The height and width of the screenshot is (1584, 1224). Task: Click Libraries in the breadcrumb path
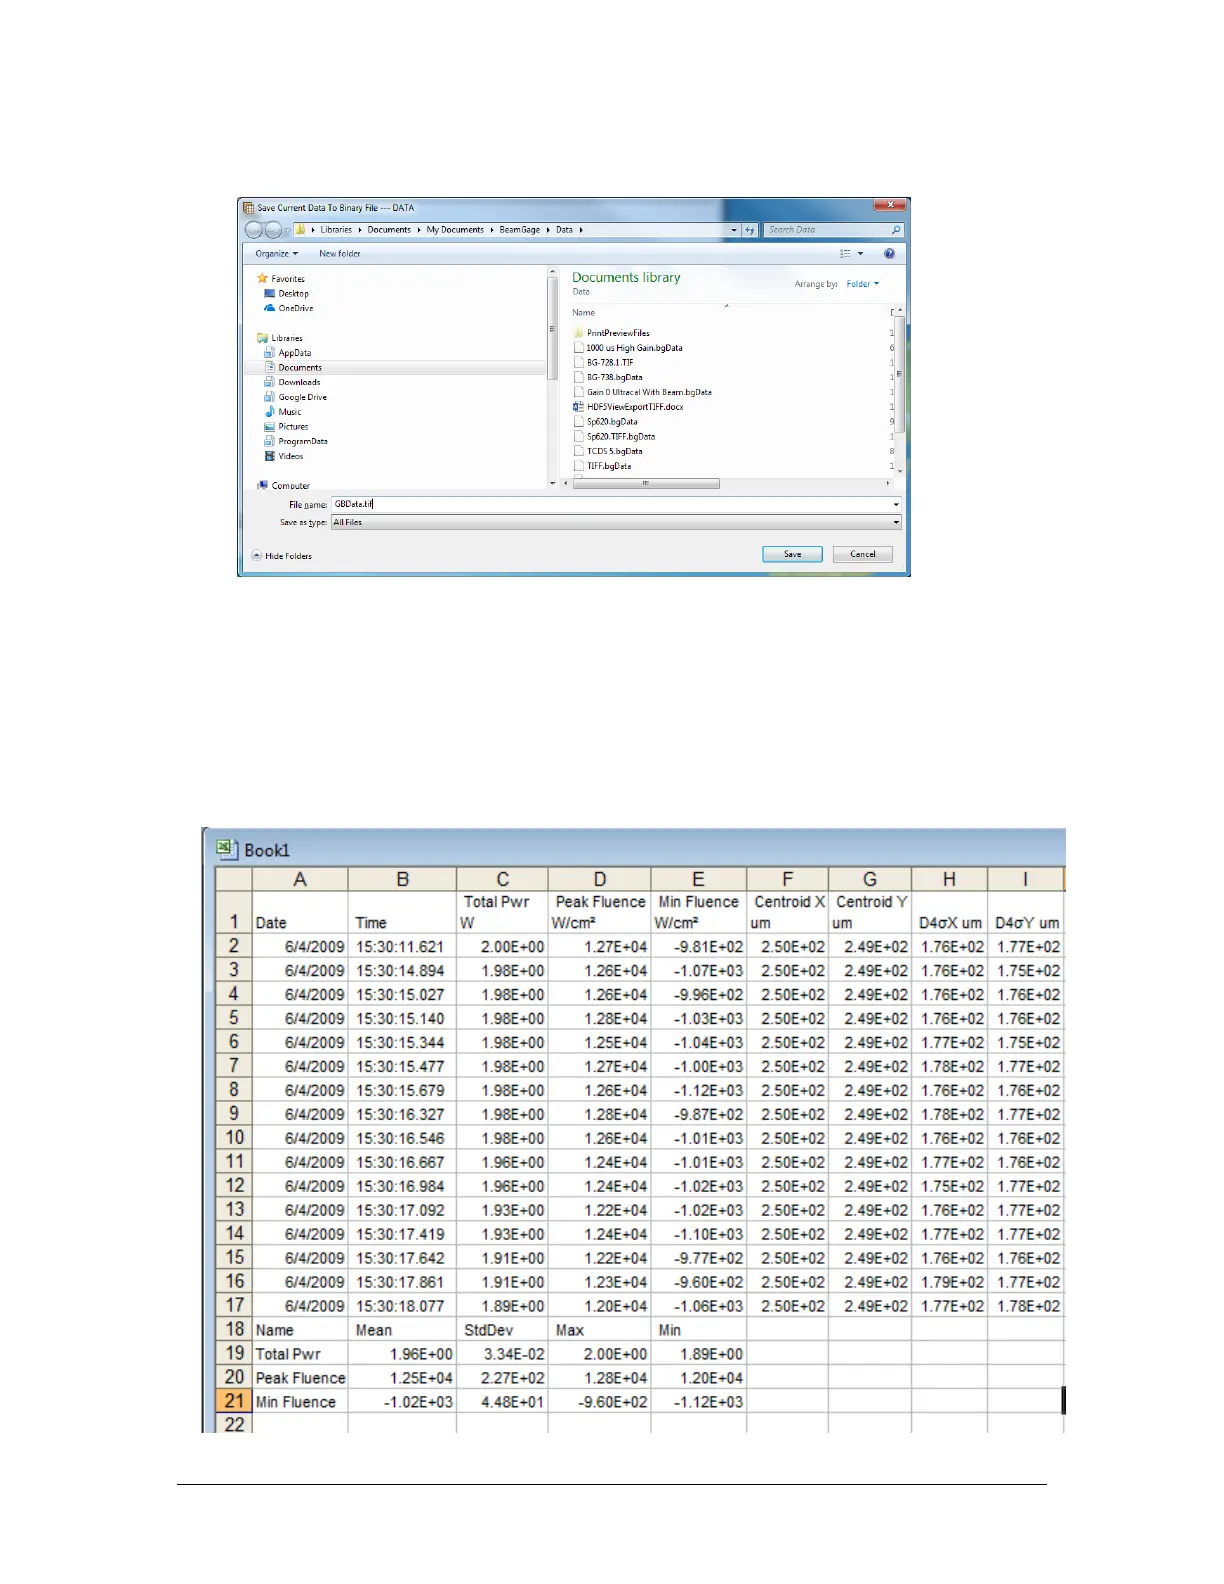336,230
